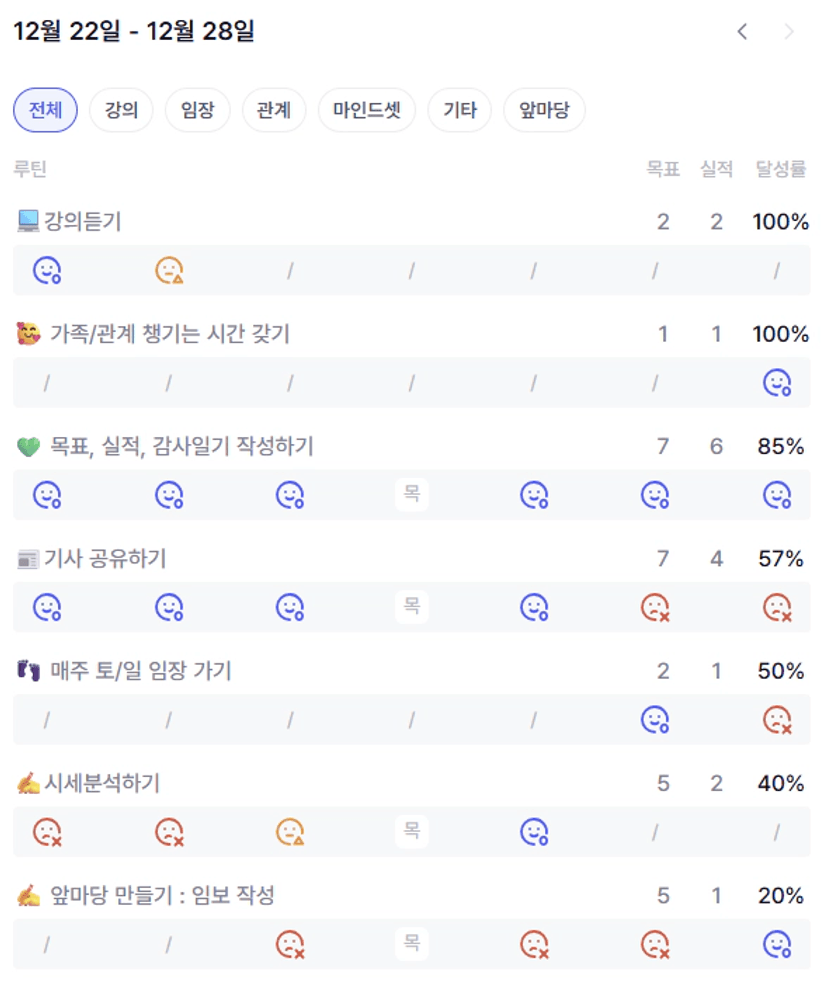The image size is (827, 994).
Task: Click the 12월 22일 - 12월 28일 date range
Action: pos(134,32)
